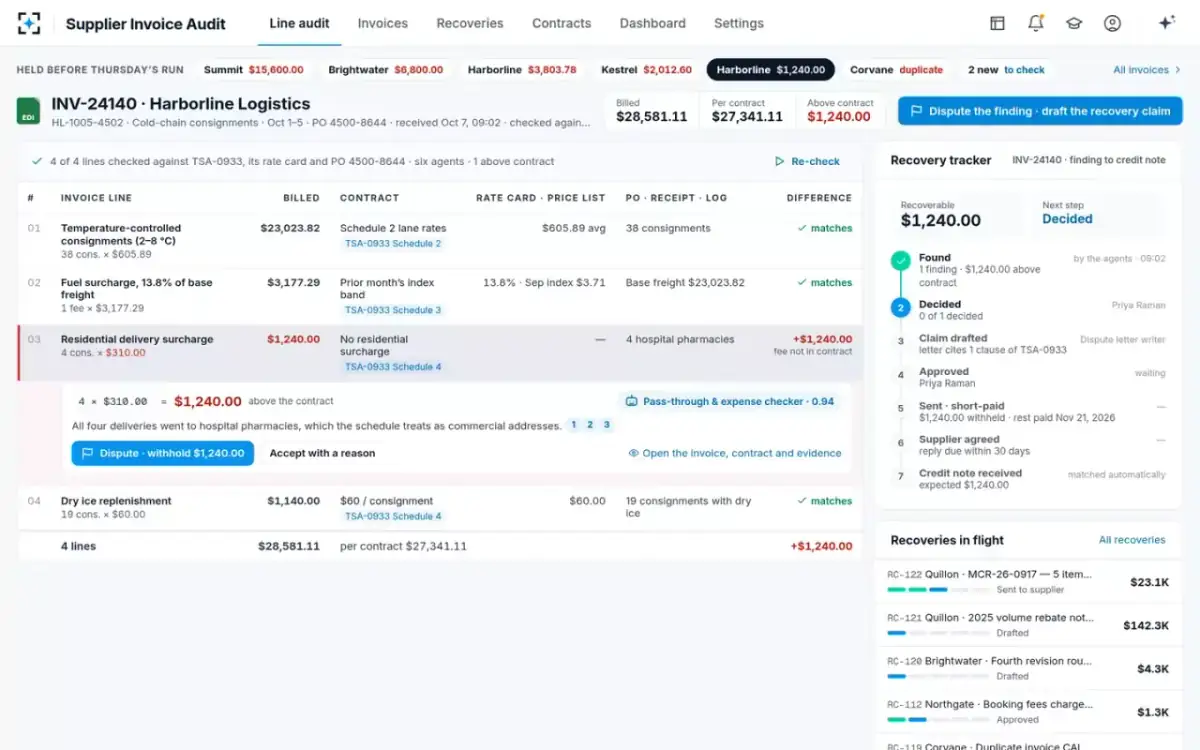Select the Corvane duplicate invoice pill
This screenshot has height=750, width=1200.
click(x=896, y=70)
